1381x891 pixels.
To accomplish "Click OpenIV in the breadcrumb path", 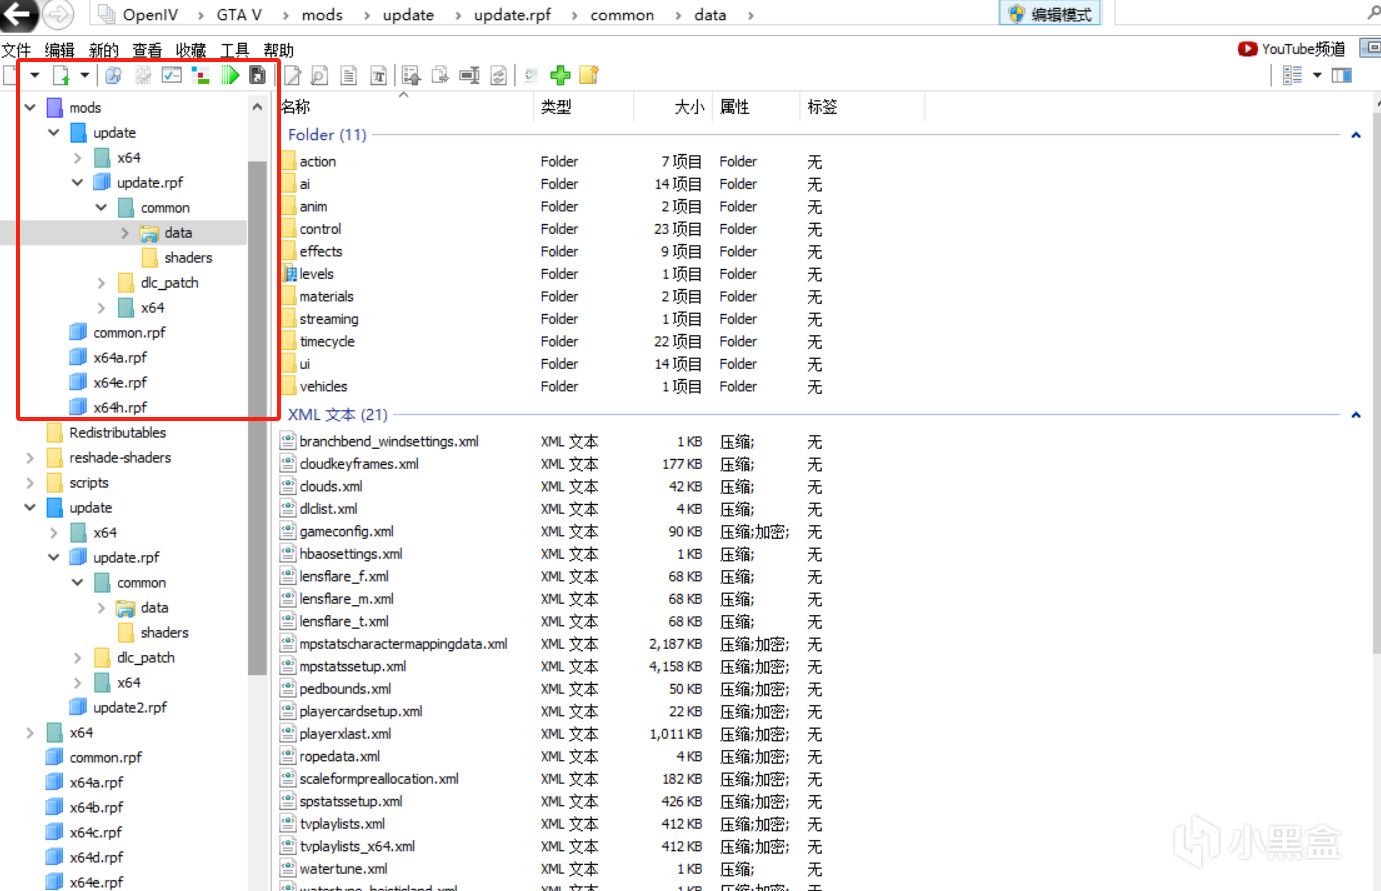I will (150, 15).
